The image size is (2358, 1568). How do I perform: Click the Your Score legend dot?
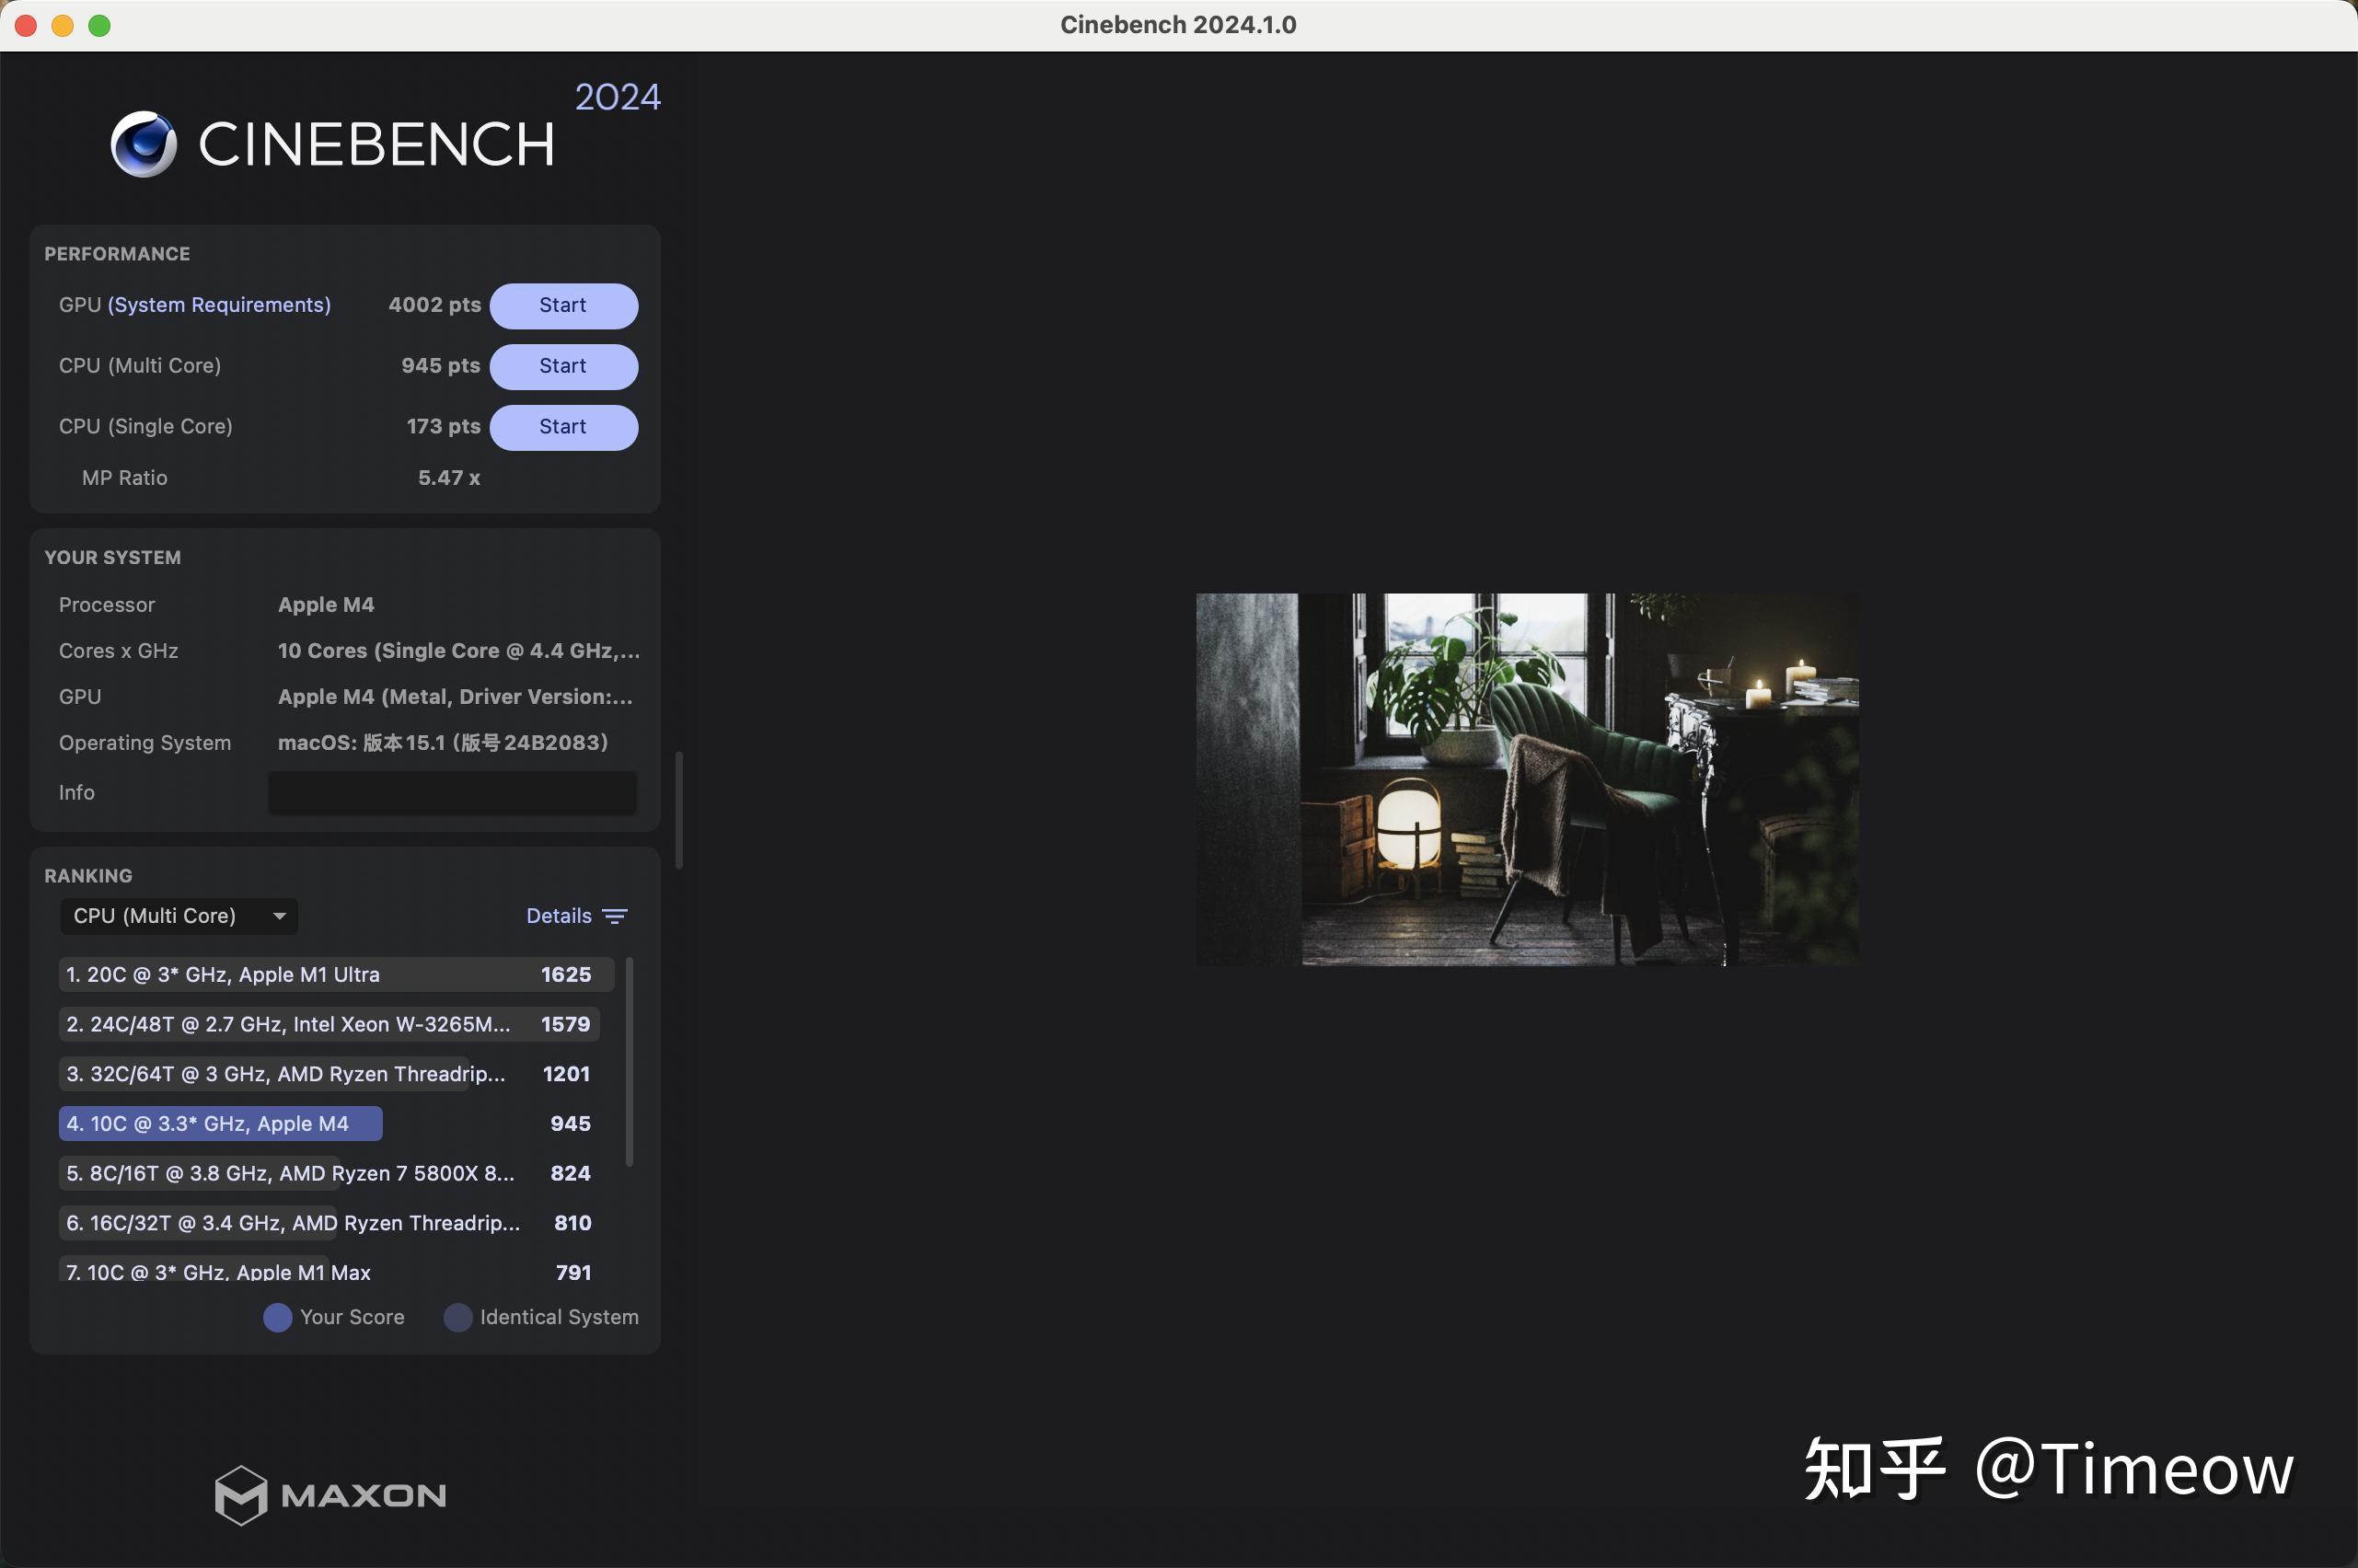277,1317
